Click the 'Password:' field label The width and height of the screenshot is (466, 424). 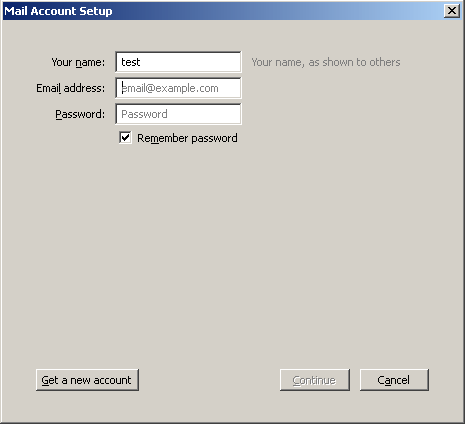(80, 114)
